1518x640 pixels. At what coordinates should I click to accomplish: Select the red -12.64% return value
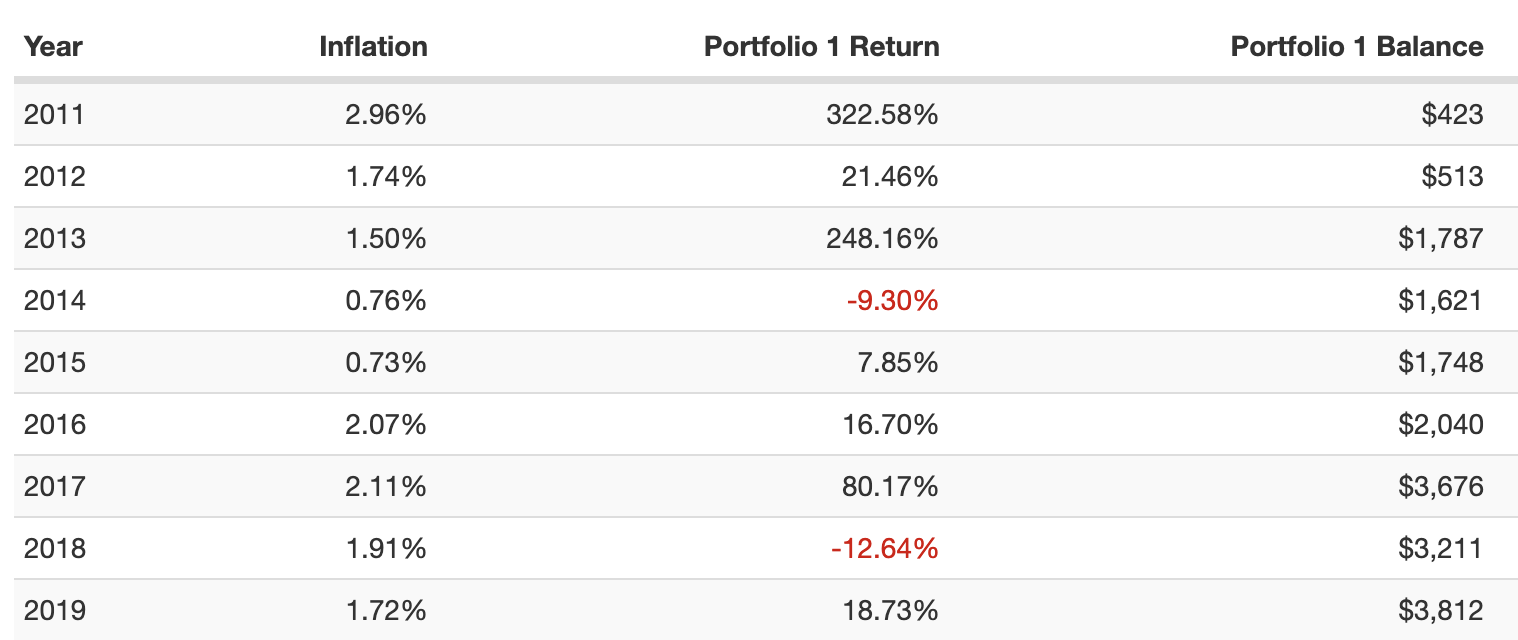coord(885,549)
